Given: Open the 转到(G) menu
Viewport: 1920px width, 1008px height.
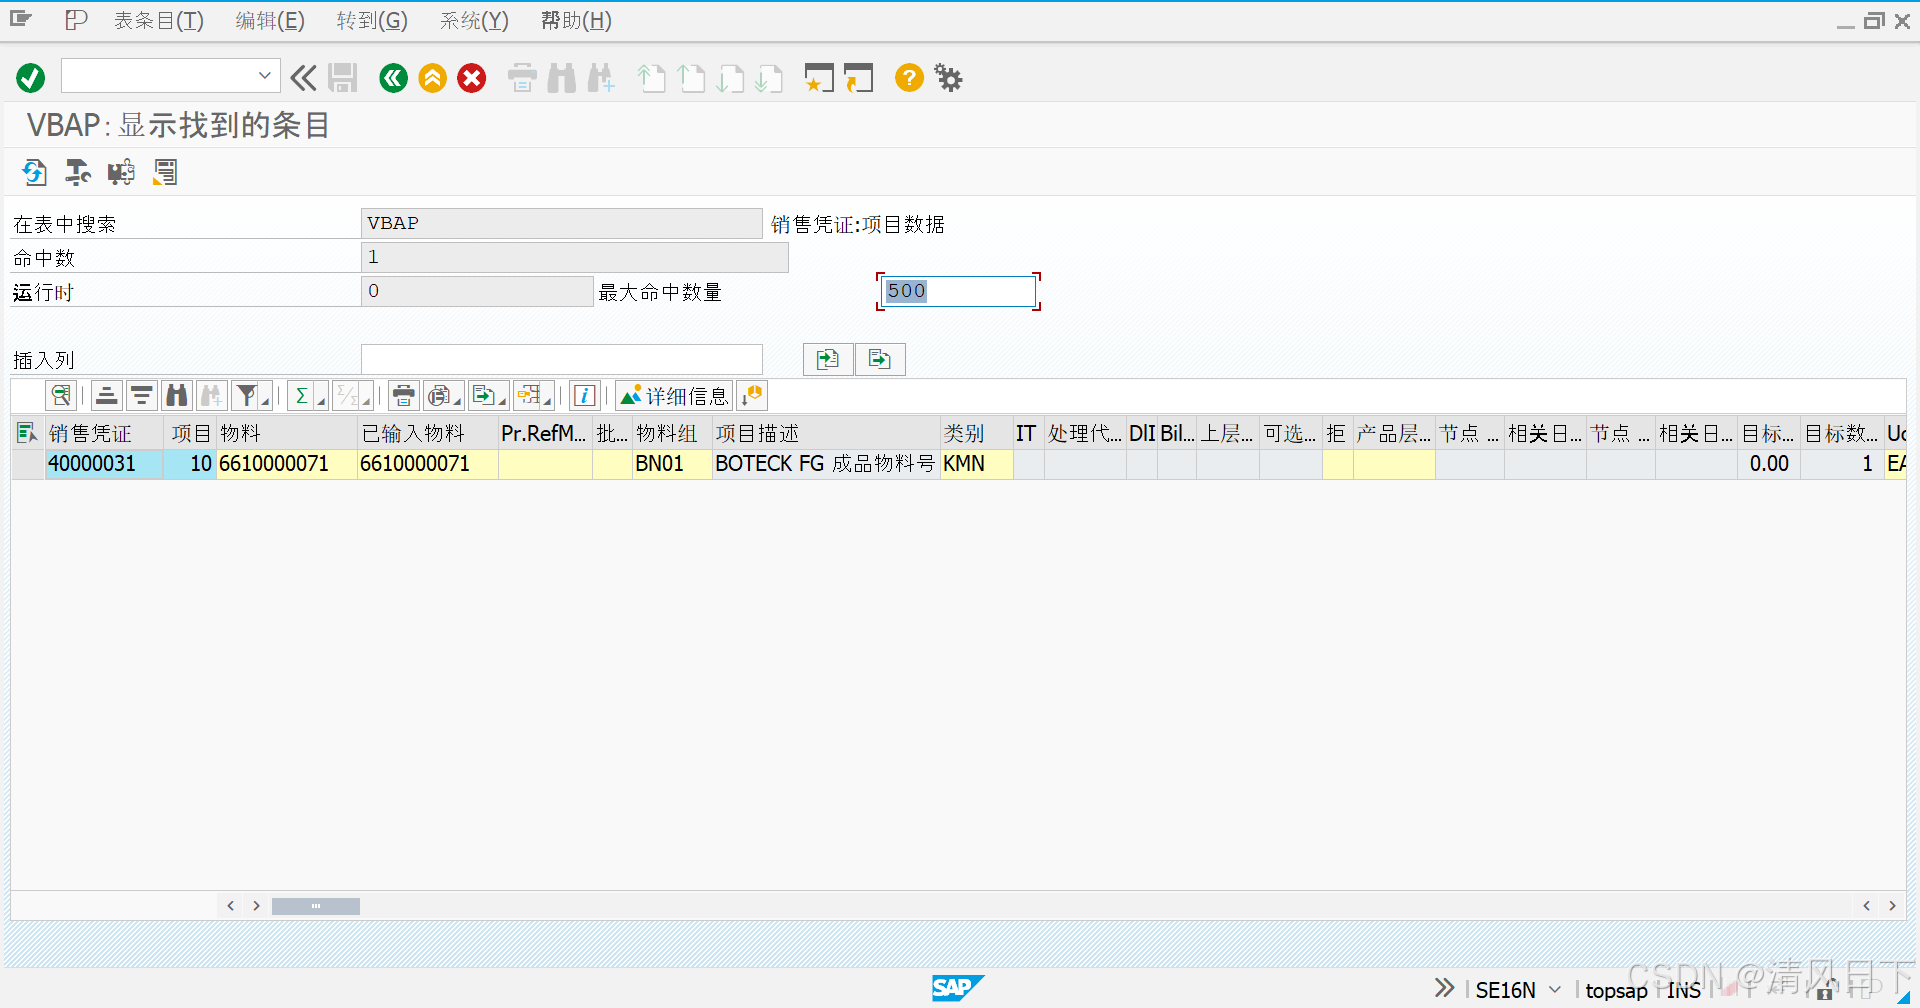Looking at the screenshot, I should pos(371,20).
